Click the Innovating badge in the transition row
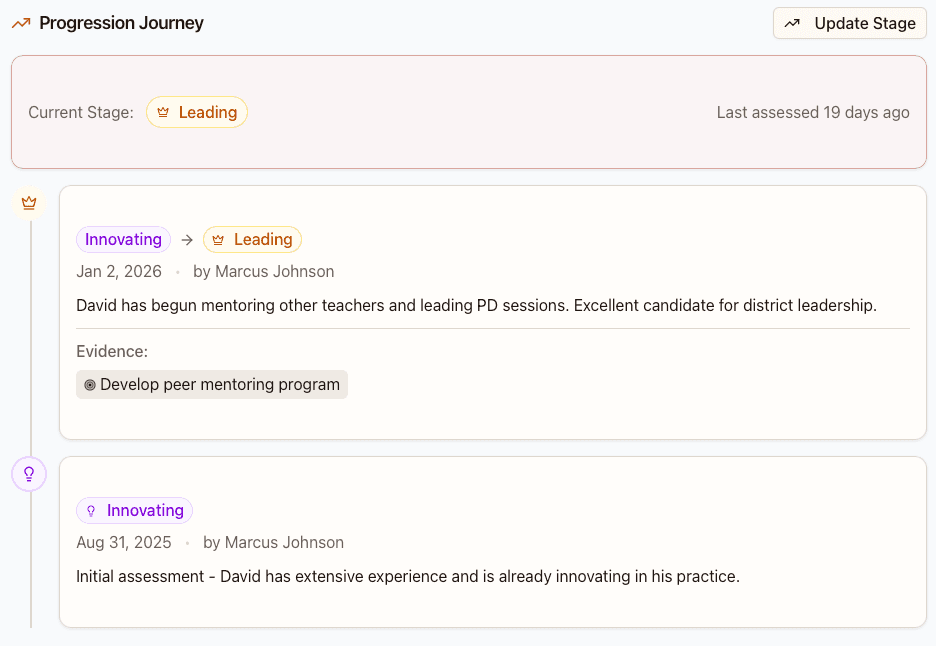This screenshot has width=936, height=646. coord(123,239)
